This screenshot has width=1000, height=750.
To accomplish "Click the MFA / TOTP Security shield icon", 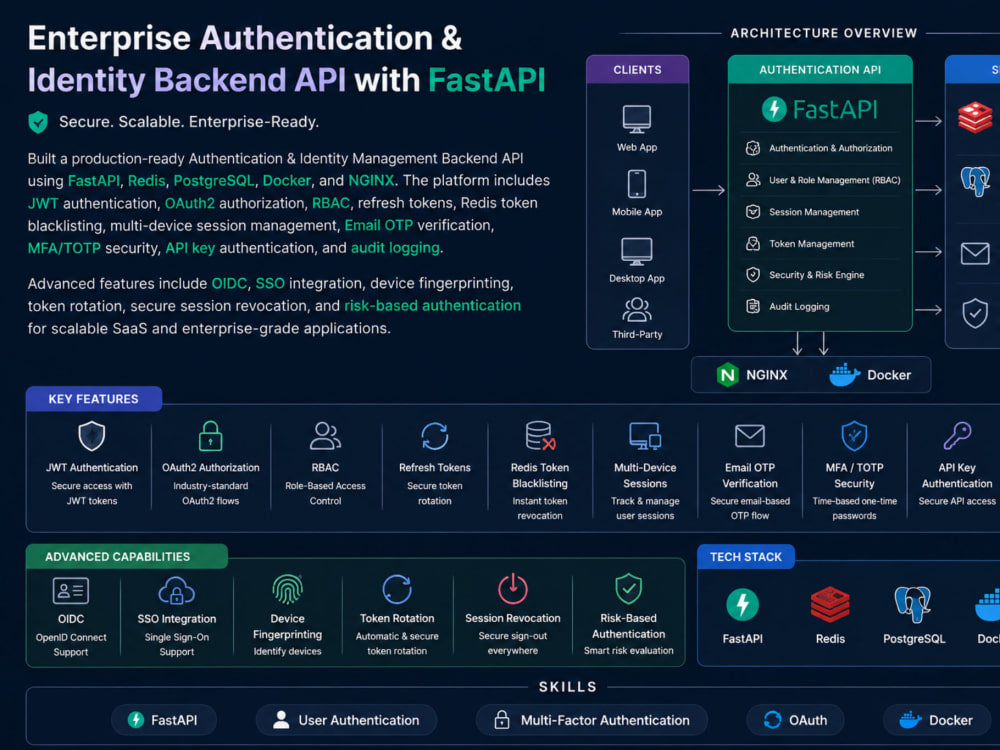I will click(855, 436).
